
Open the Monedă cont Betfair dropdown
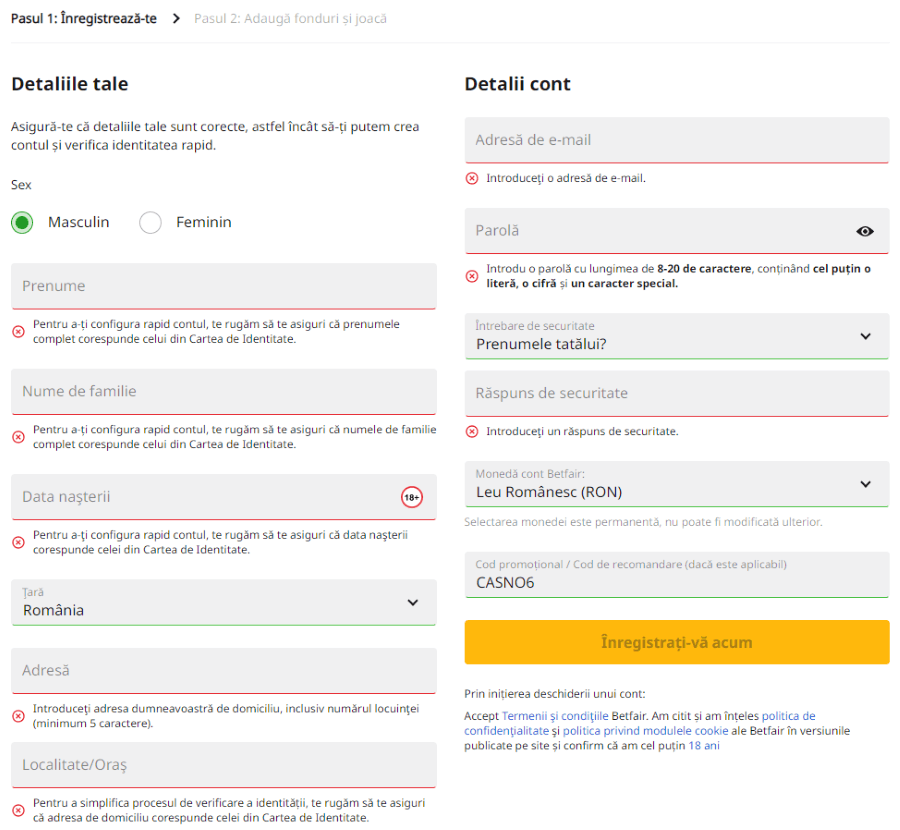pos(677,484)
